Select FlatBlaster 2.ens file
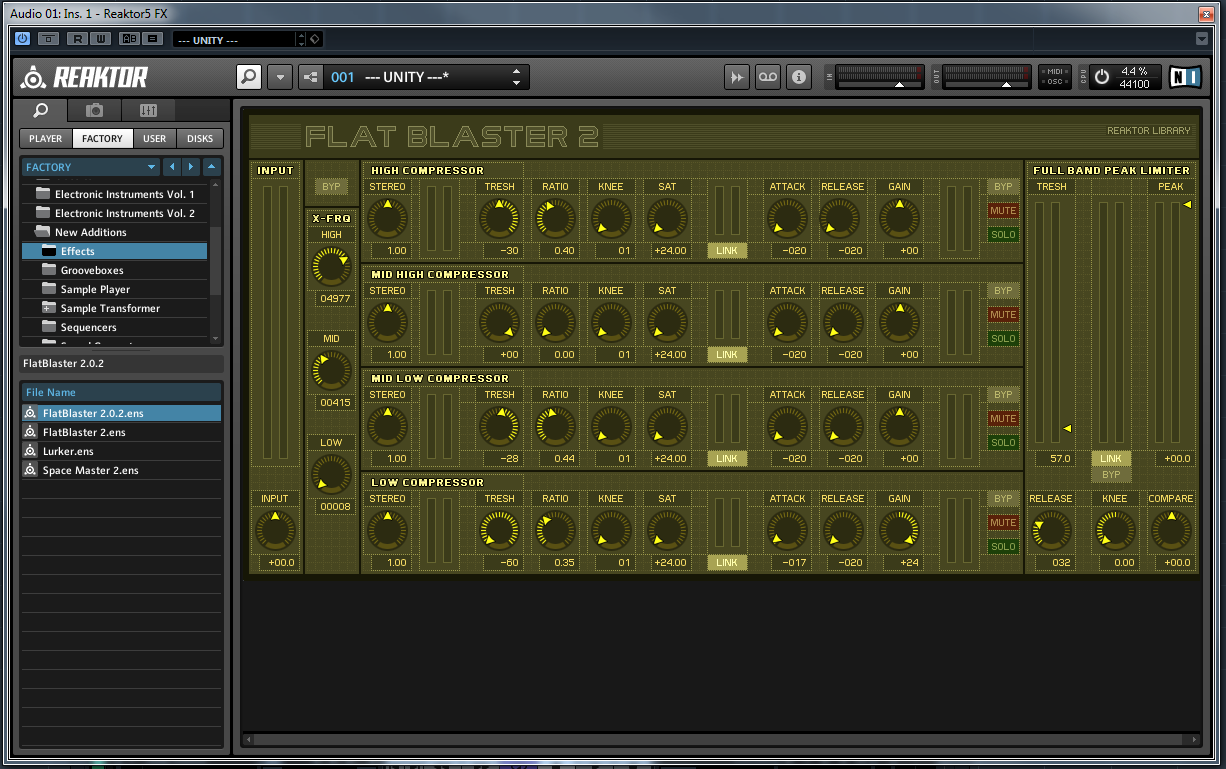This screenshot has width=1226, height=769. coord(121,432)
